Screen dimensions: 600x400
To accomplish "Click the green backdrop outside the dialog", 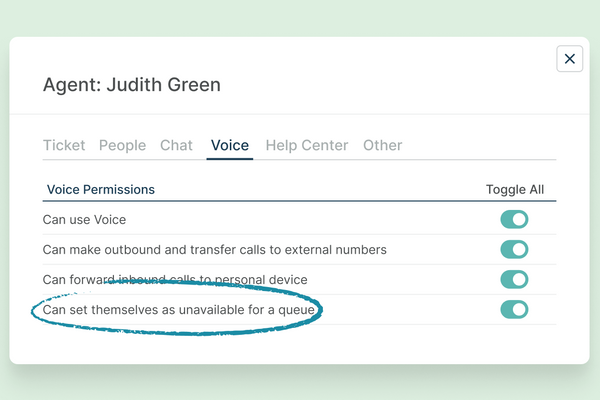I will tap(300, 383).
